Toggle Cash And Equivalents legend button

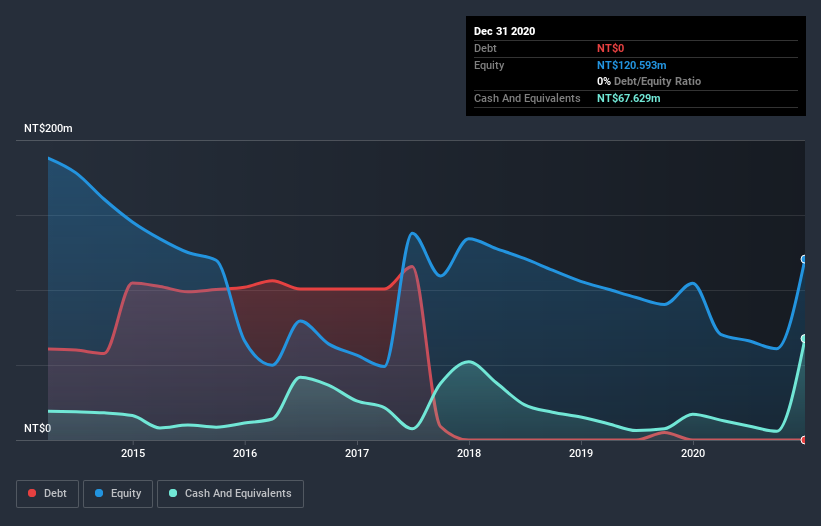[230, 494]
